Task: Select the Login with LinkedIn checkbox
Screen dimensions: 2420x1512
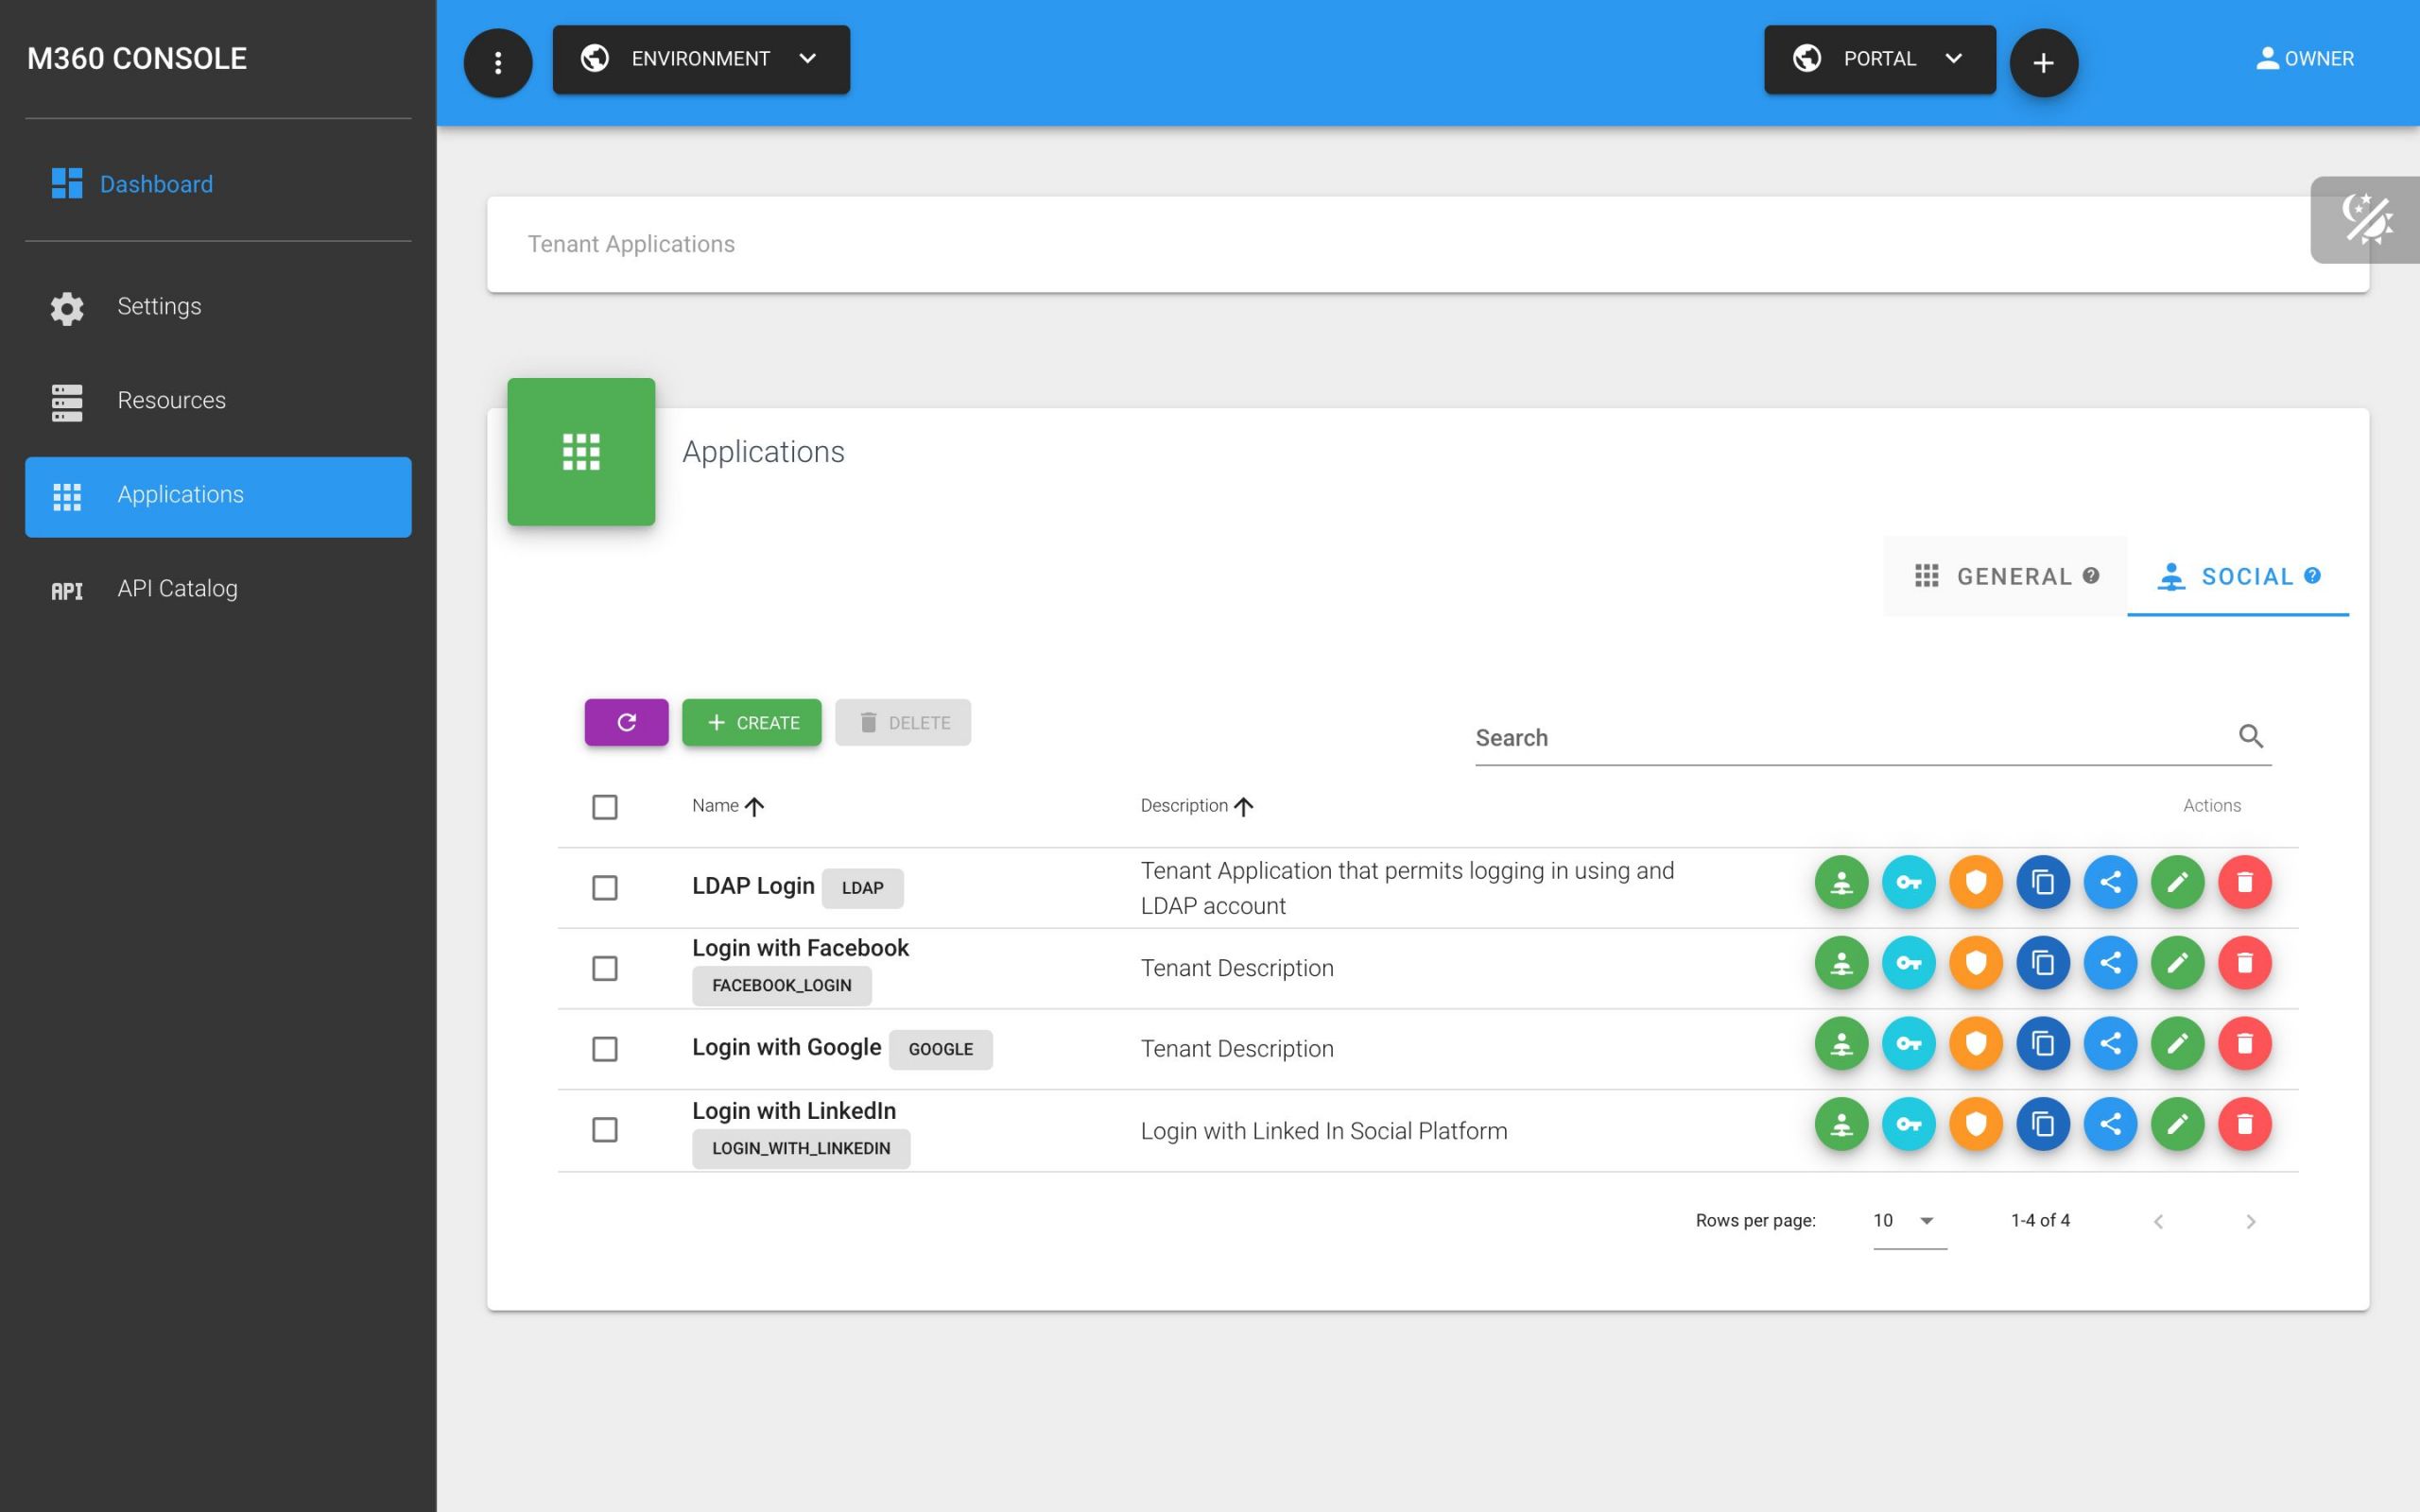Action: 604,1130
